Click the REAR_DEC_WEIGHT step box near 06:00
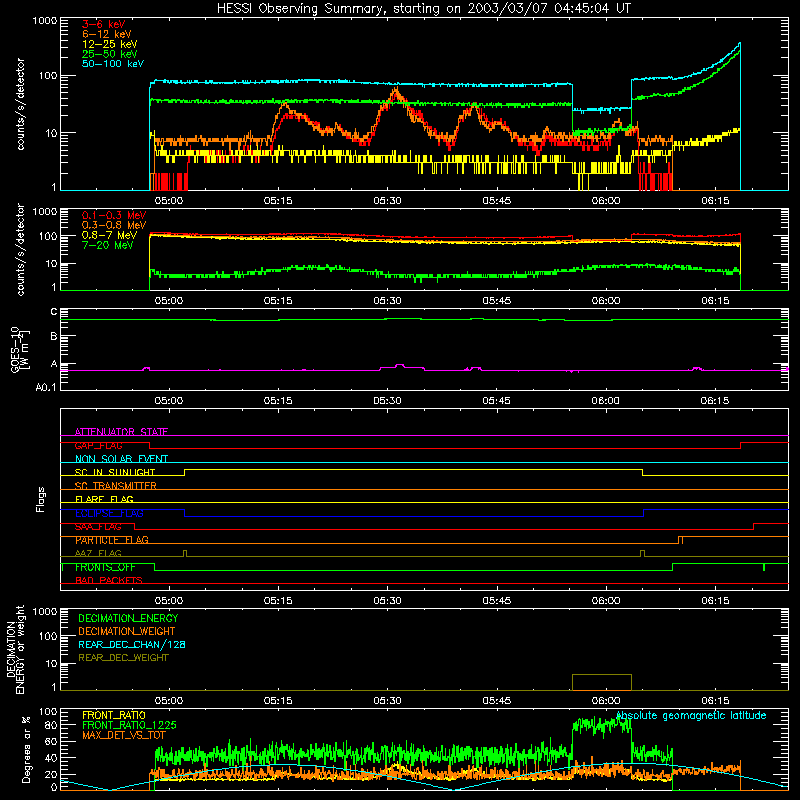This screenshot has width=800, height=800. point(602,682)
